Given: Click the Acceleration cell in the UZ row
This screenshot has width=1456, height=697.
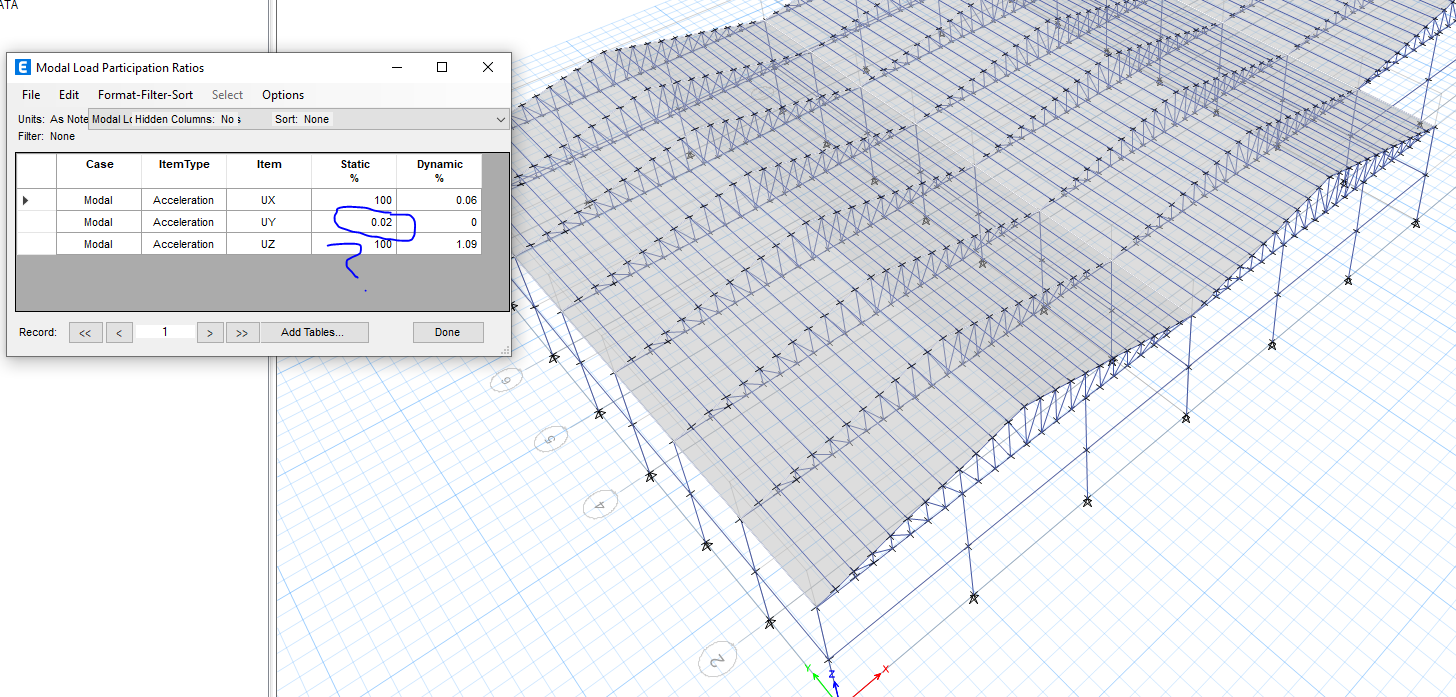Looking at the screenshot, I should (x=184, y=244).
